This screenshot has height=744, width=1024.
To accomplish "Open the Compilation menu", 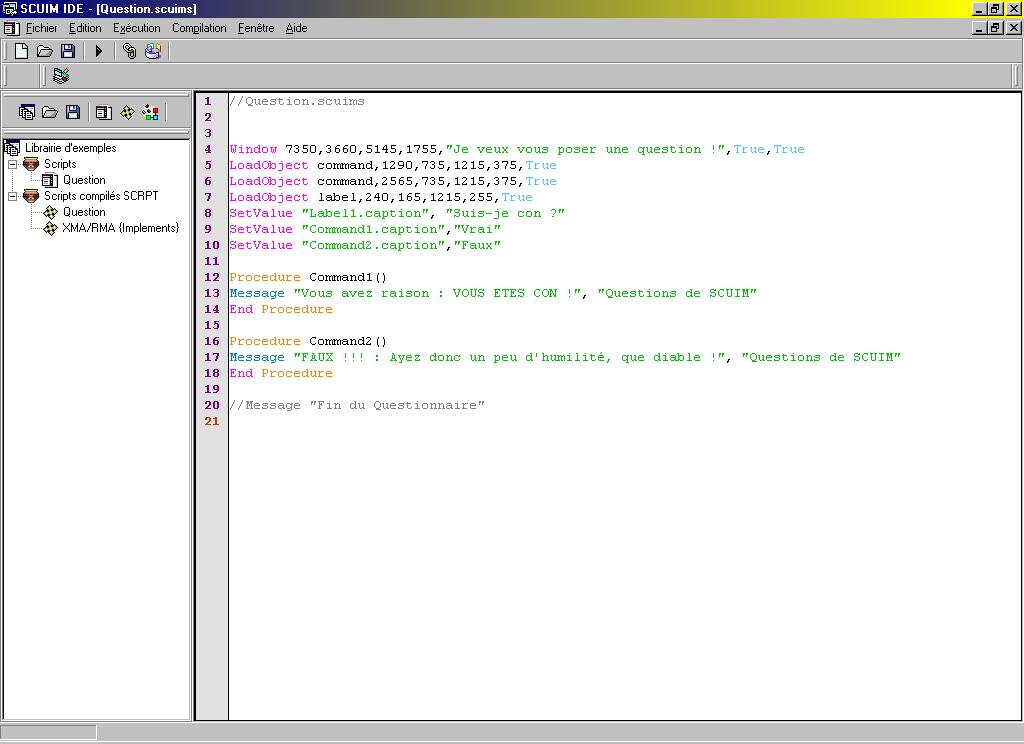I will click(199, 28).
